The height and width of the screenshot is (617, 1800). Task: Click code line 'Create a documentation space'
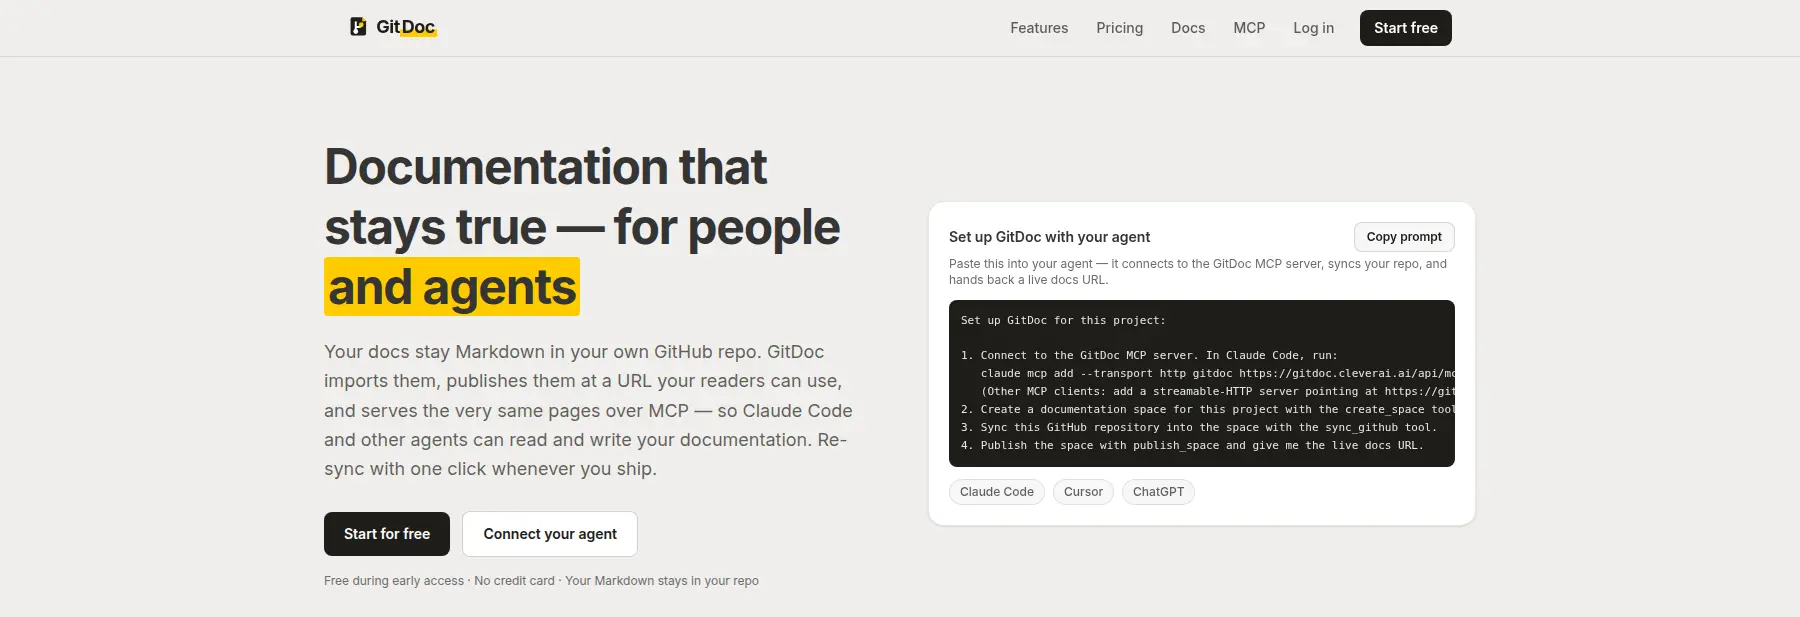[x=1208, y=409]
